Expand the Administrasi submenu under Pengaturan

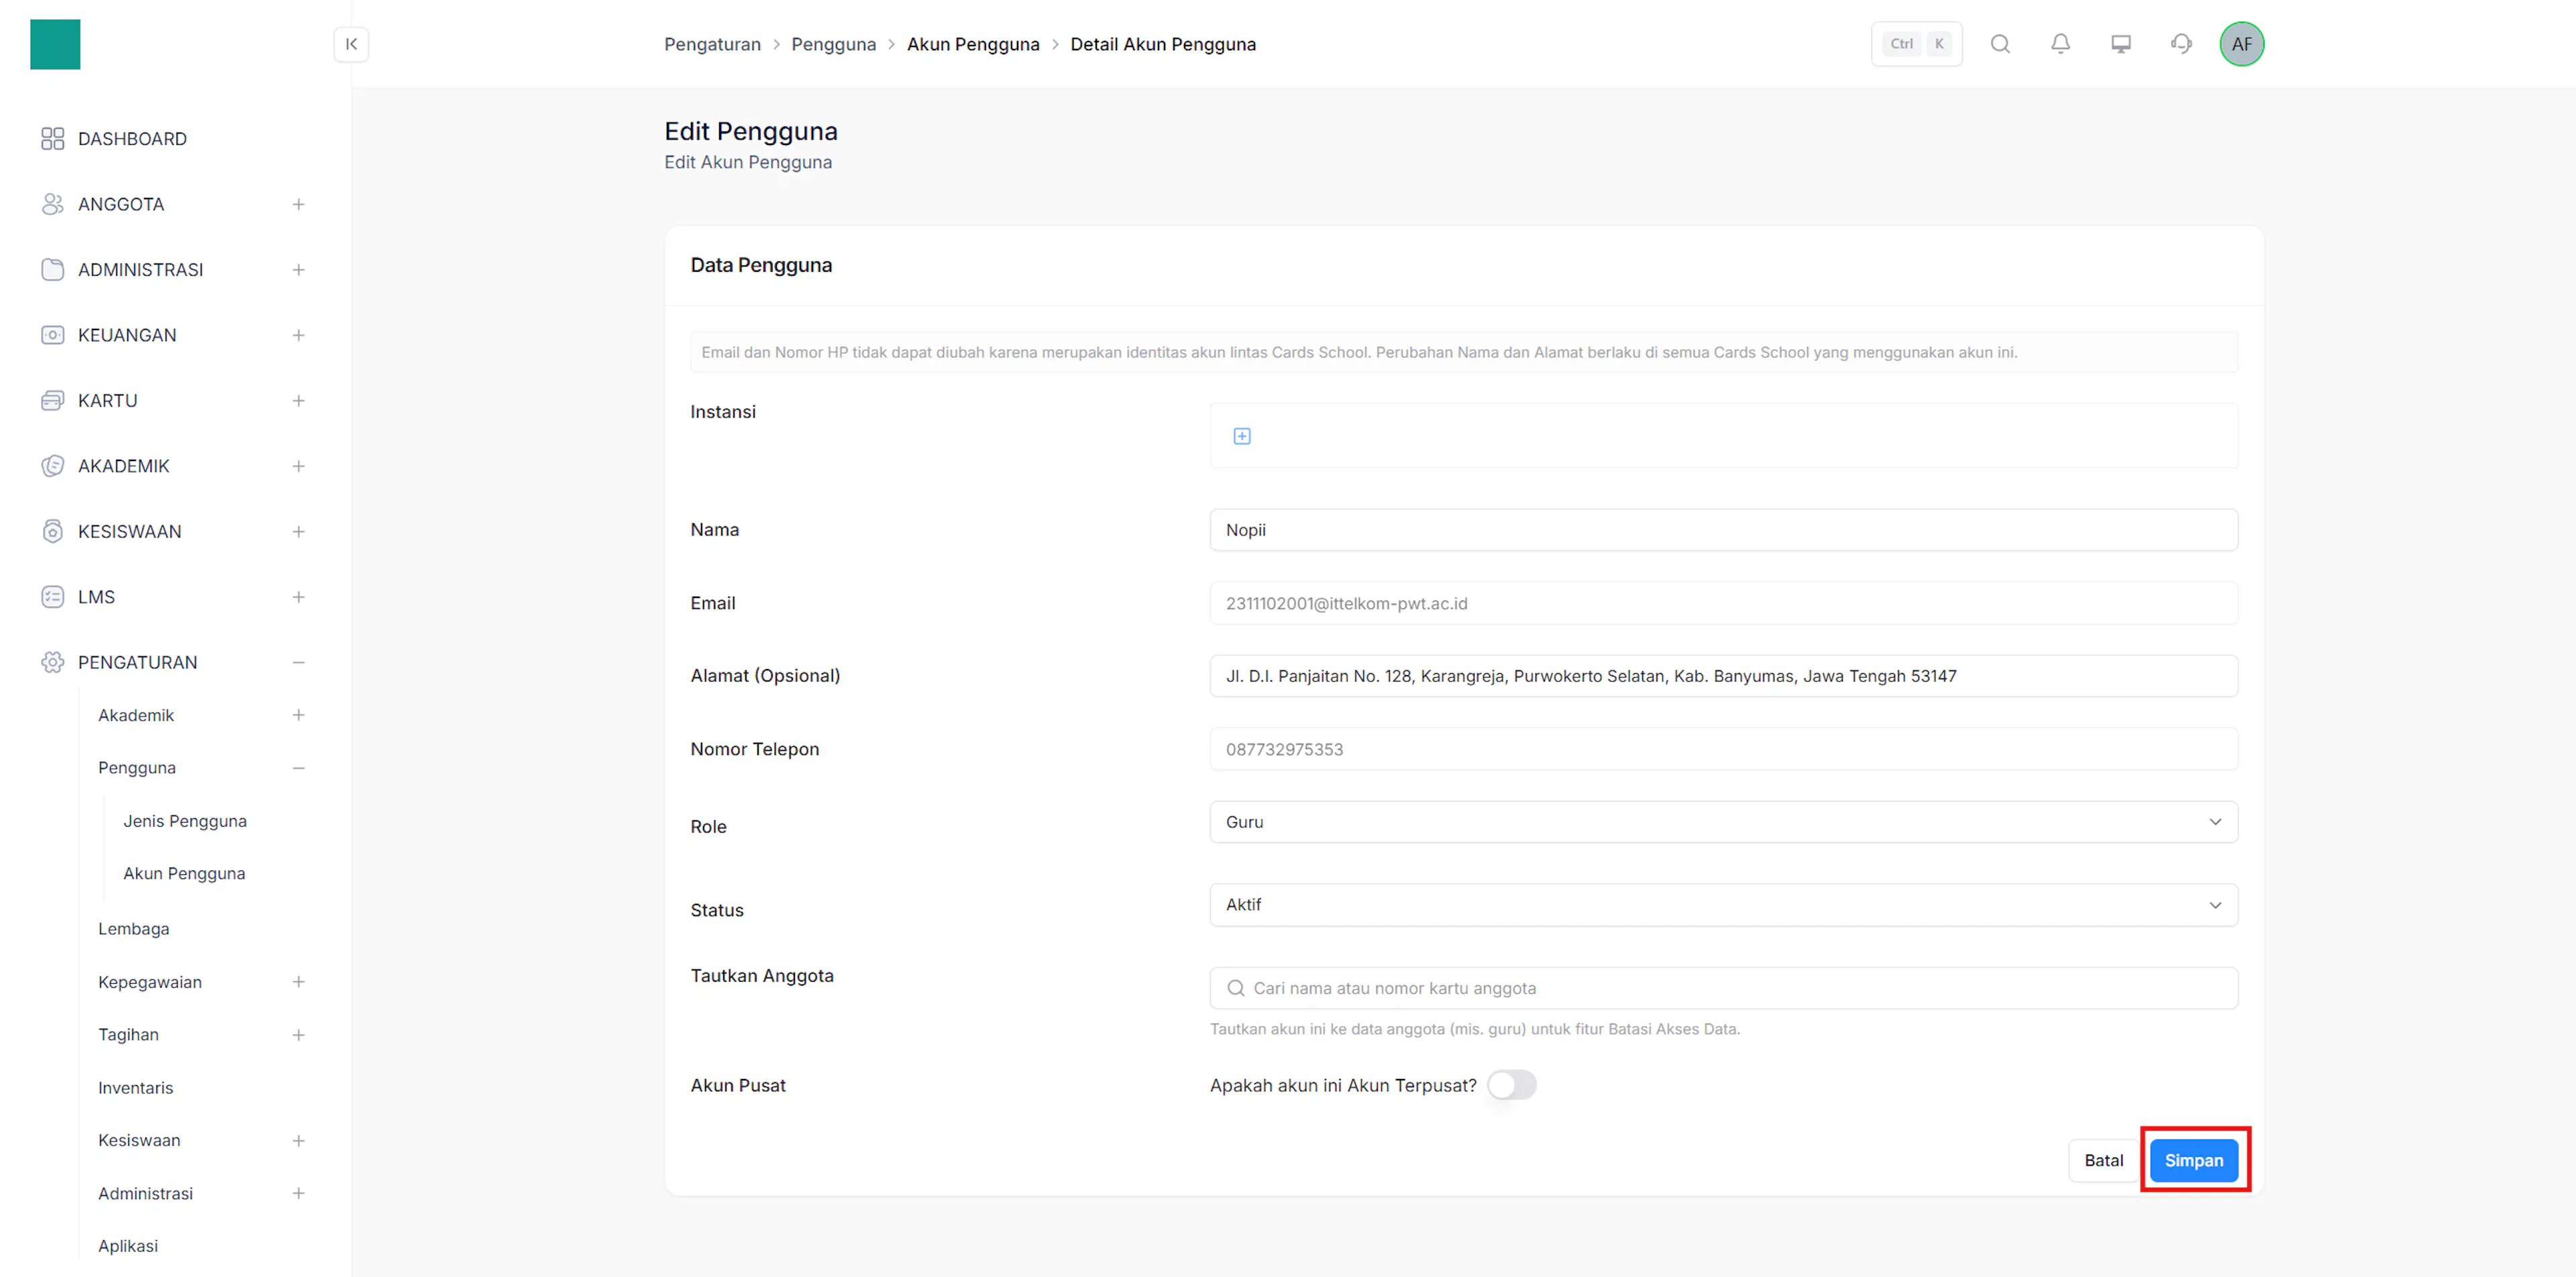click(x=298, y=1193)
